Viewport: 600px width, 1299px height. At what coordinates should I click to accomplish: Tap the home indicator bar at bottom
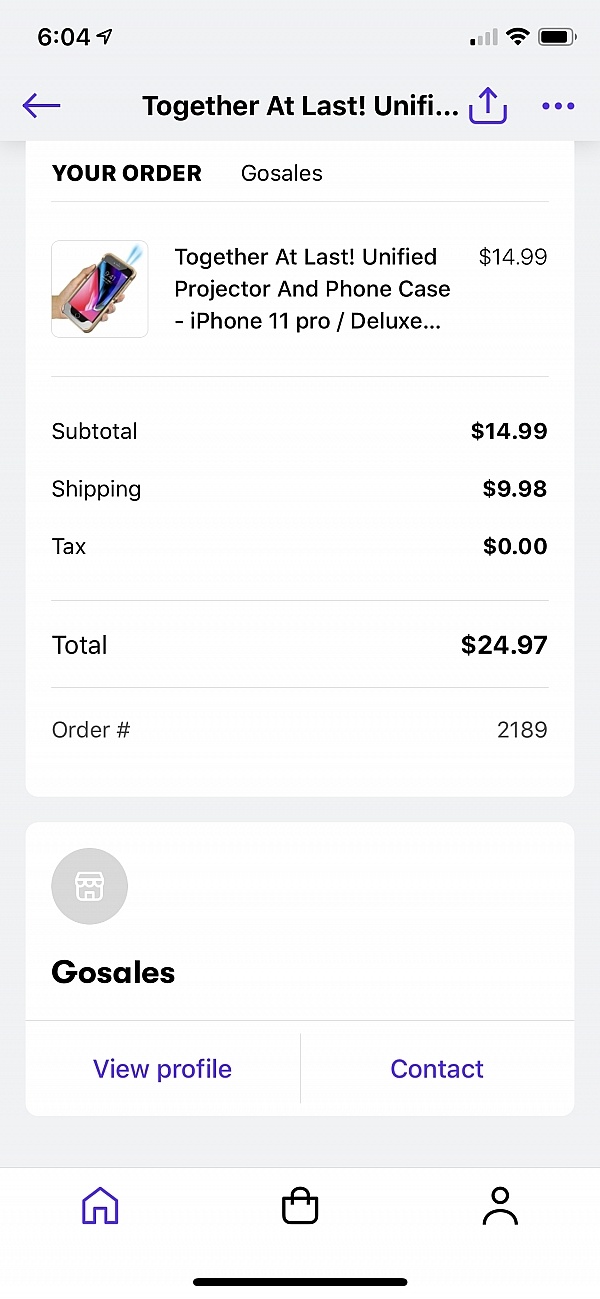tap(300, 1280)
